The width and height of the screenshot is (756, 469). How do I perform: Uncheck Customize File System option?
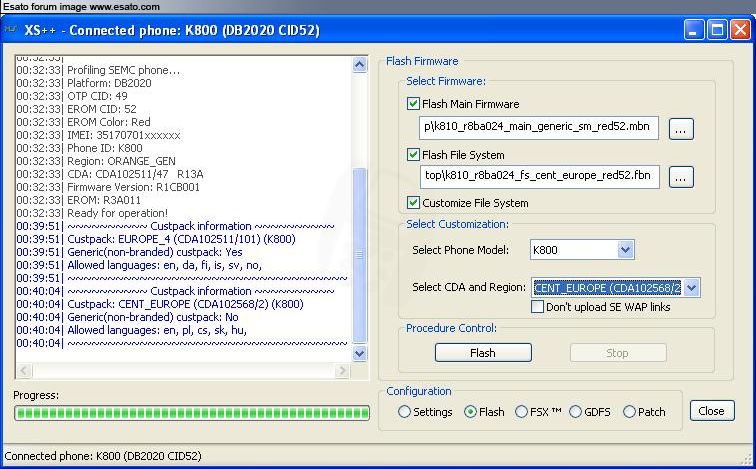tap(413, 202)
